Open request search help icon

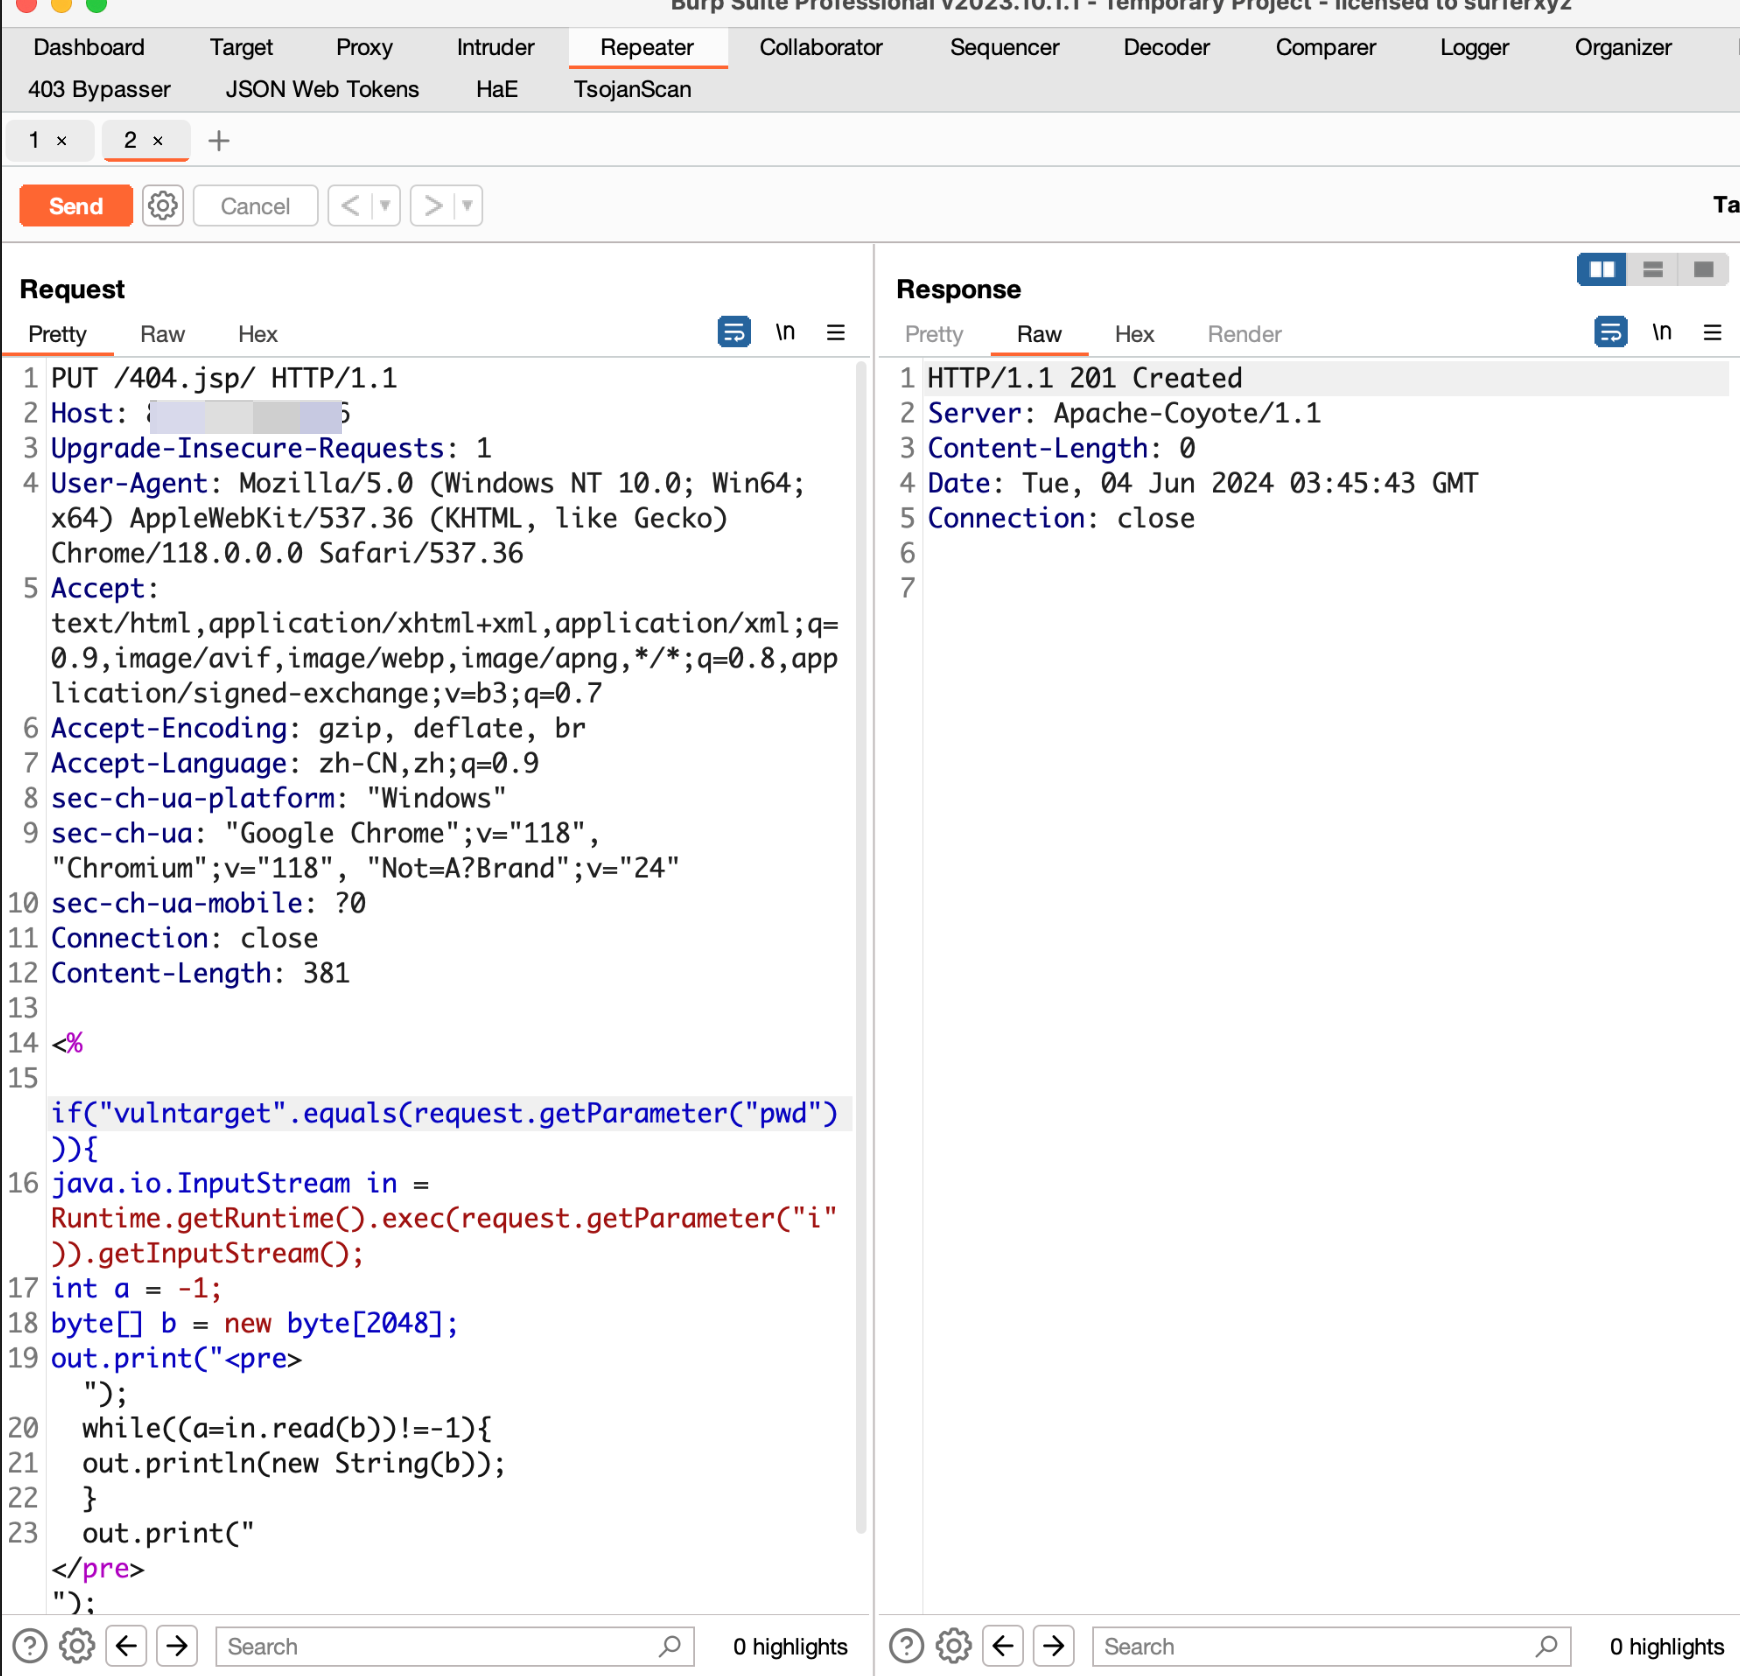30,1646
